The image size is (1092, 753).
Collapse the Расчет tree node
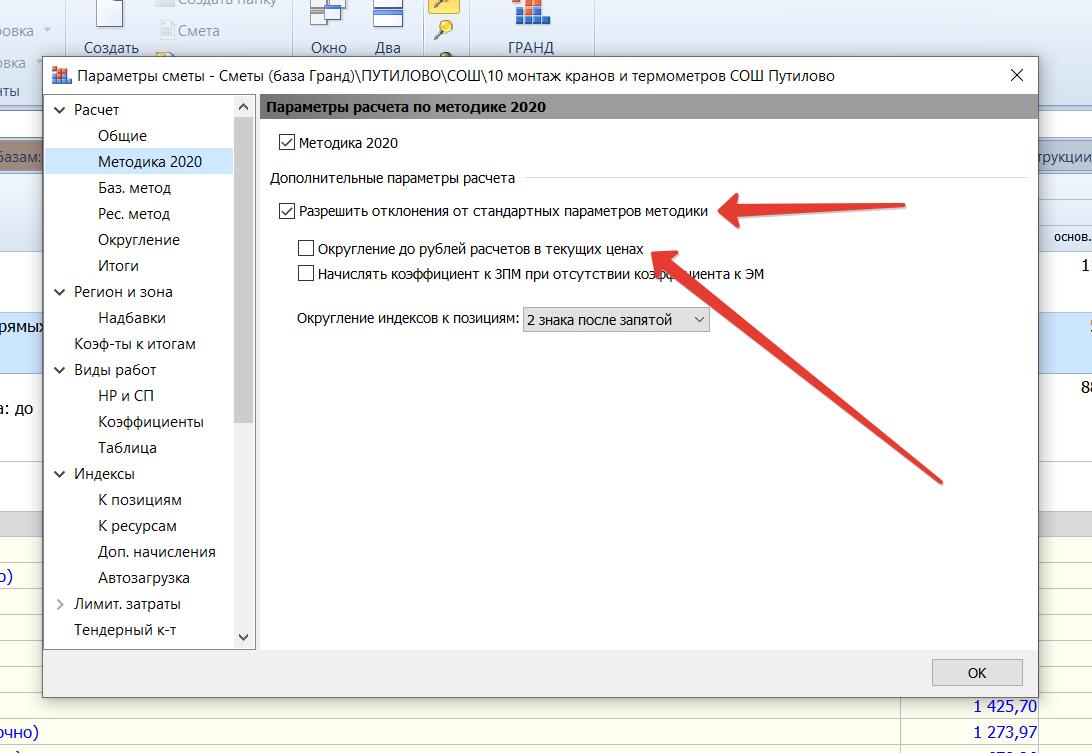pos(60,110)
